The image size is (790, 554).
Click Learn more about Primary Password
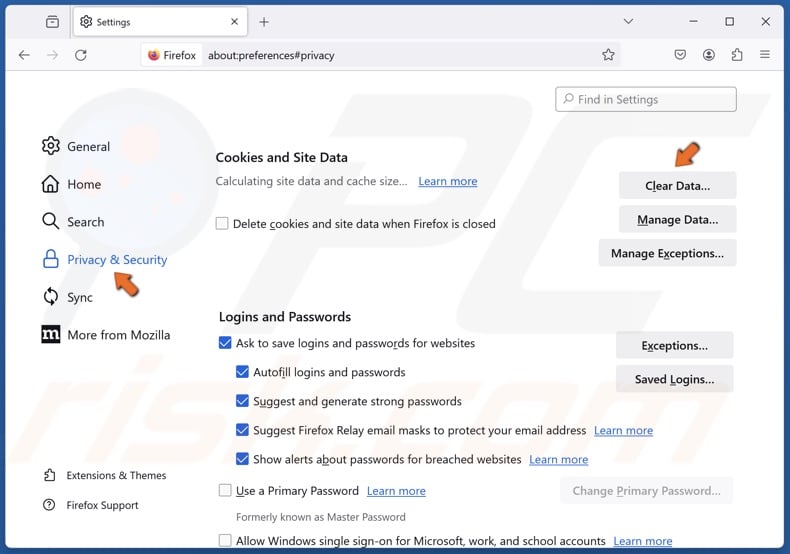click(x=396, y=491)
